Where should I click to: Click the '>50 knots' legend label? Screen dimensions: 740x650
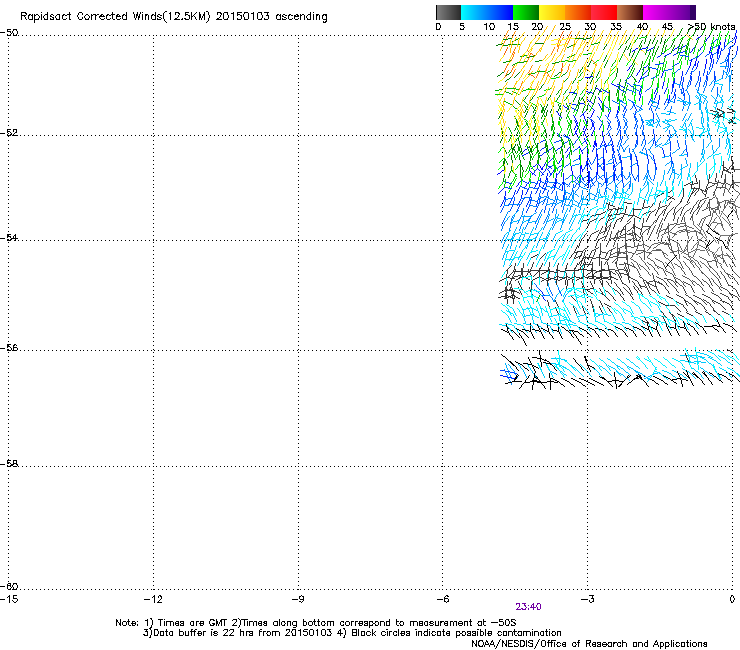[711, 27]
